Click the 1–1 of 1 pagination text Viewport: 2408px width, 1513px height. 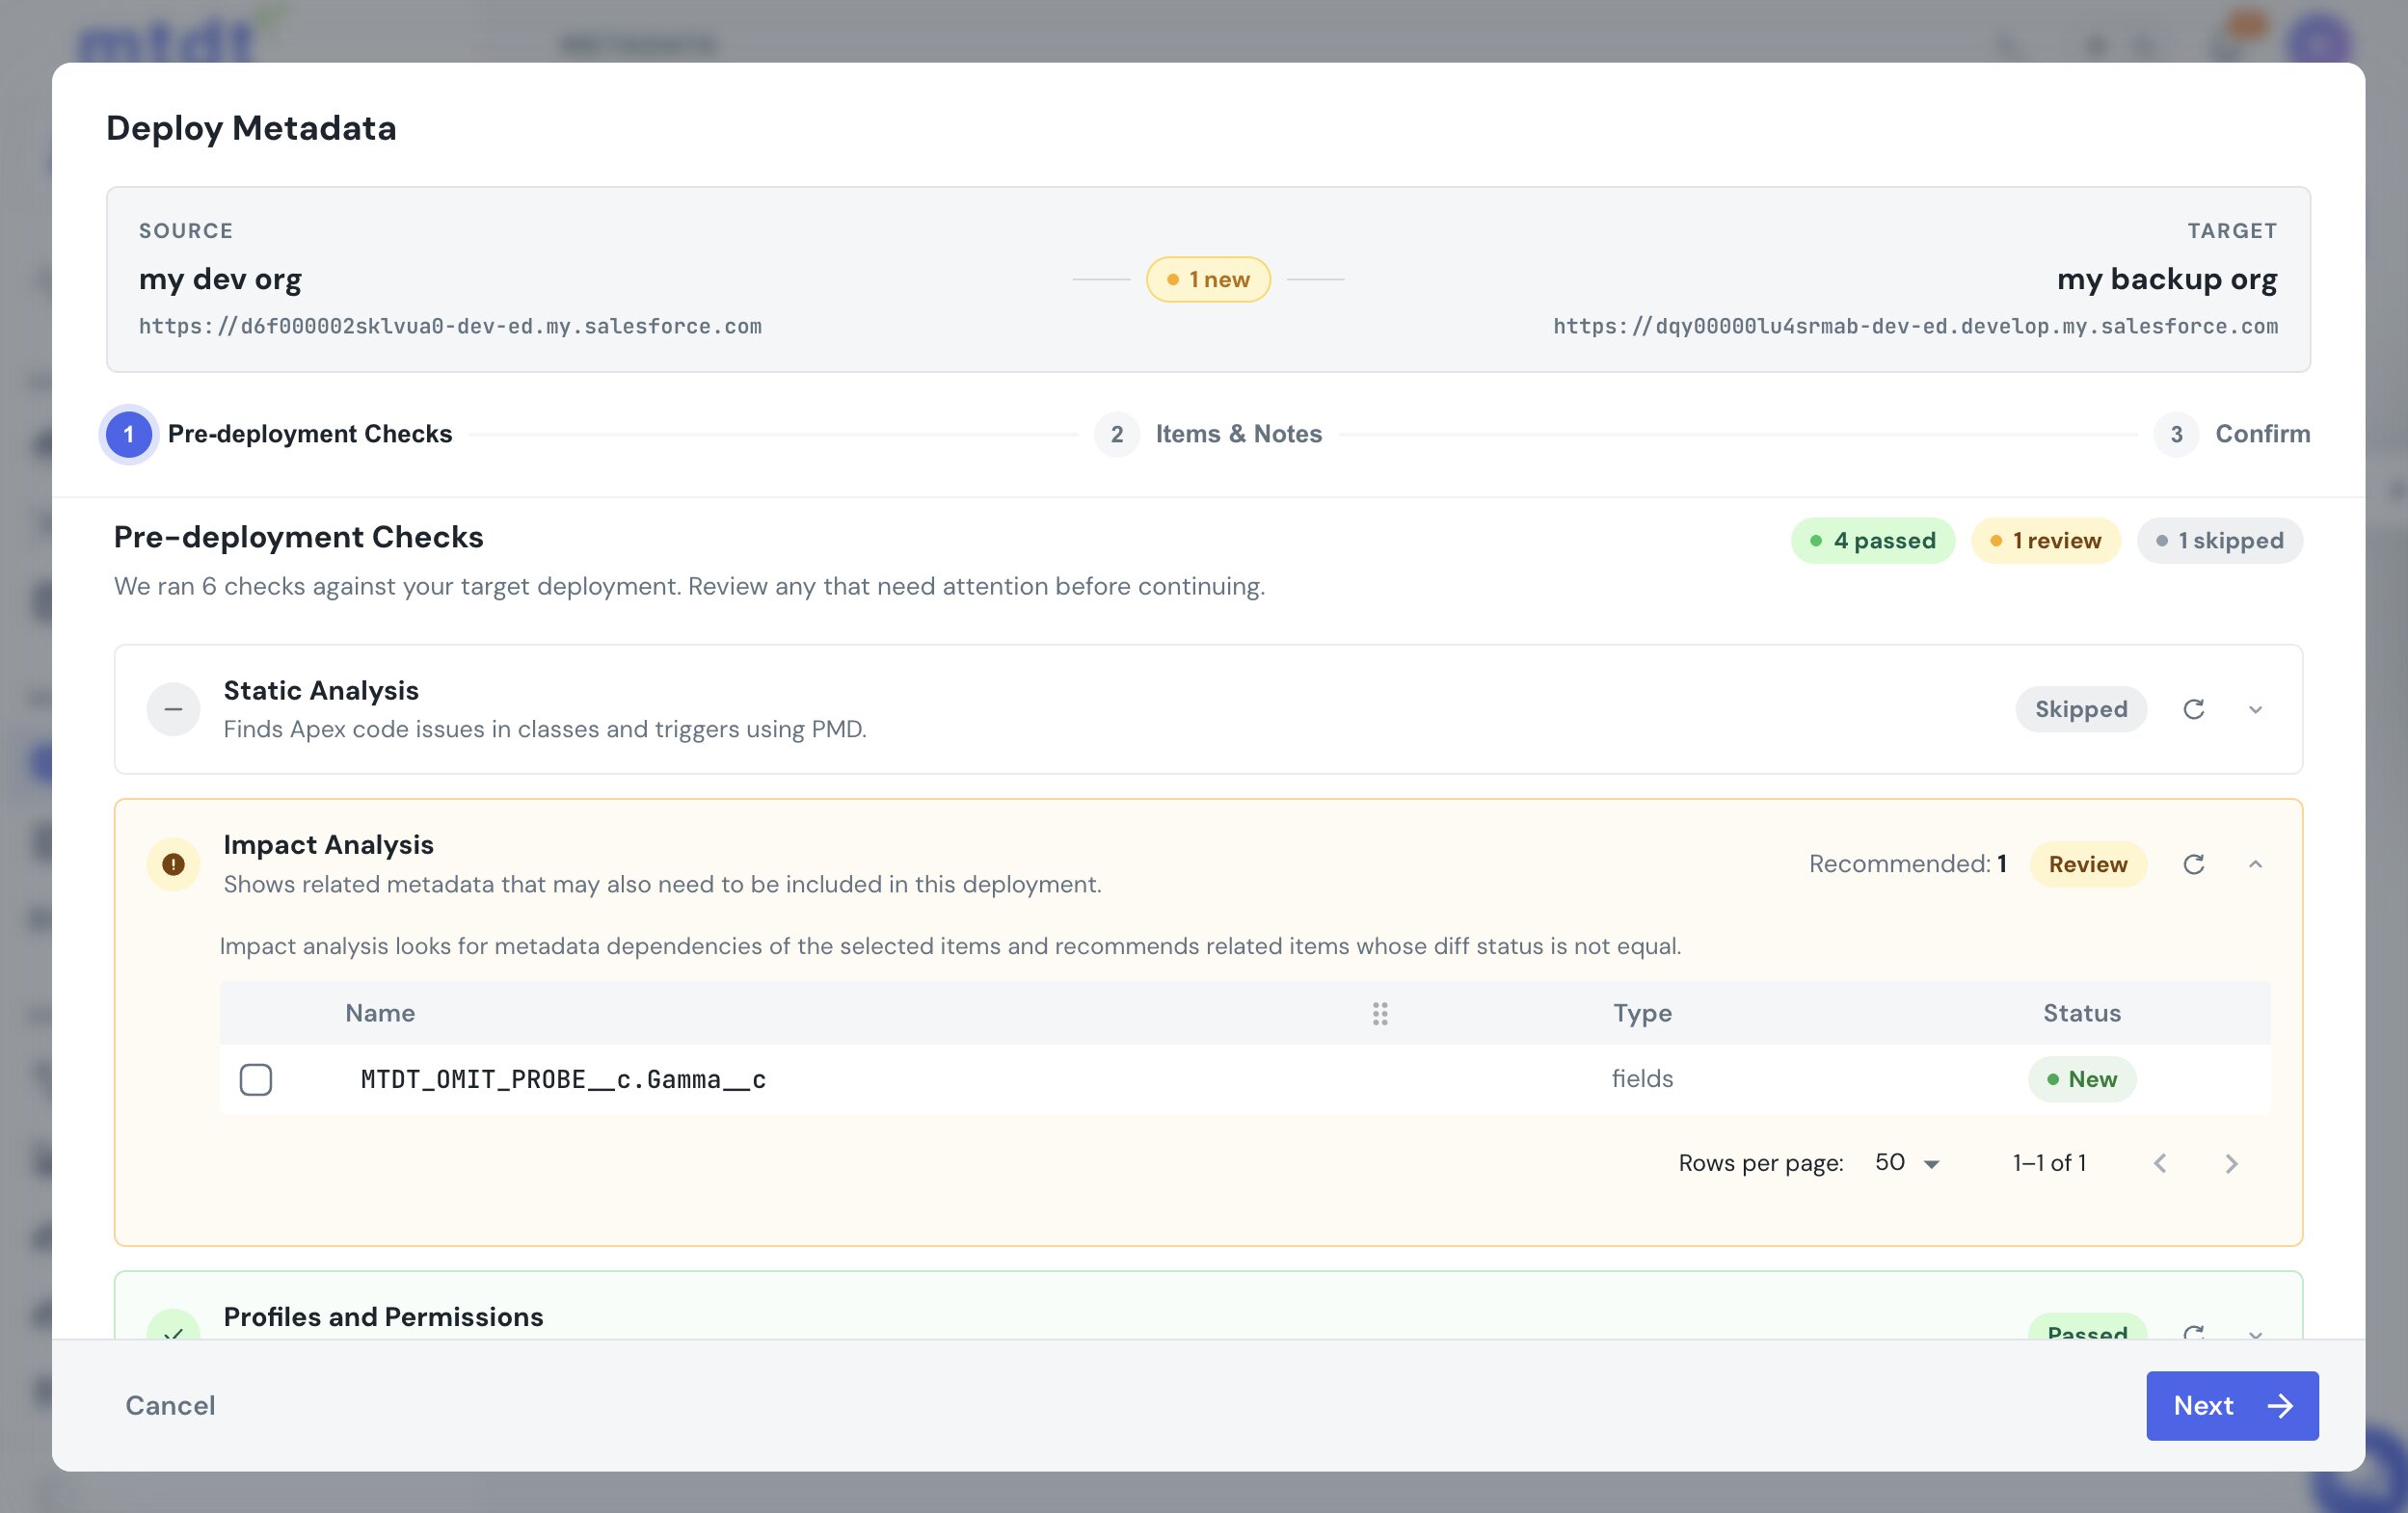[2049, 1163]
